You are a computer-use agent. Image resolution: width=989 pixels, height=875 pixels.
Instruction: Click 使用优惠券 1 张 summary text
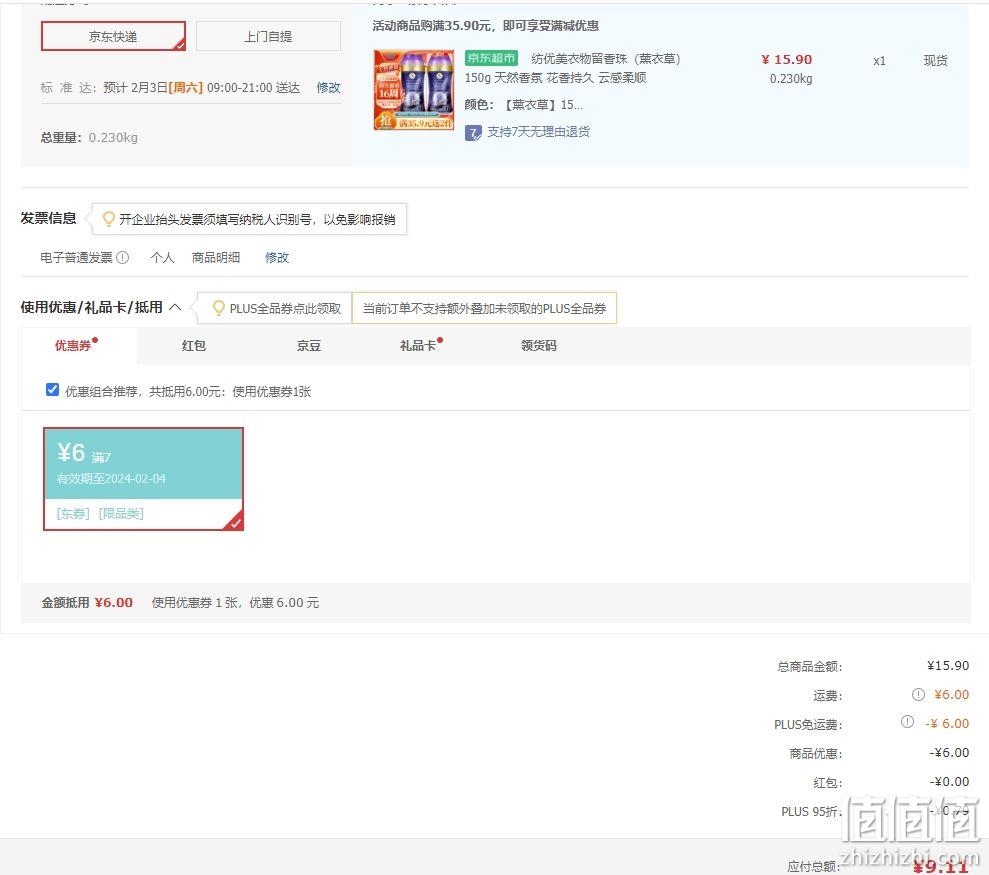[235, 602]
